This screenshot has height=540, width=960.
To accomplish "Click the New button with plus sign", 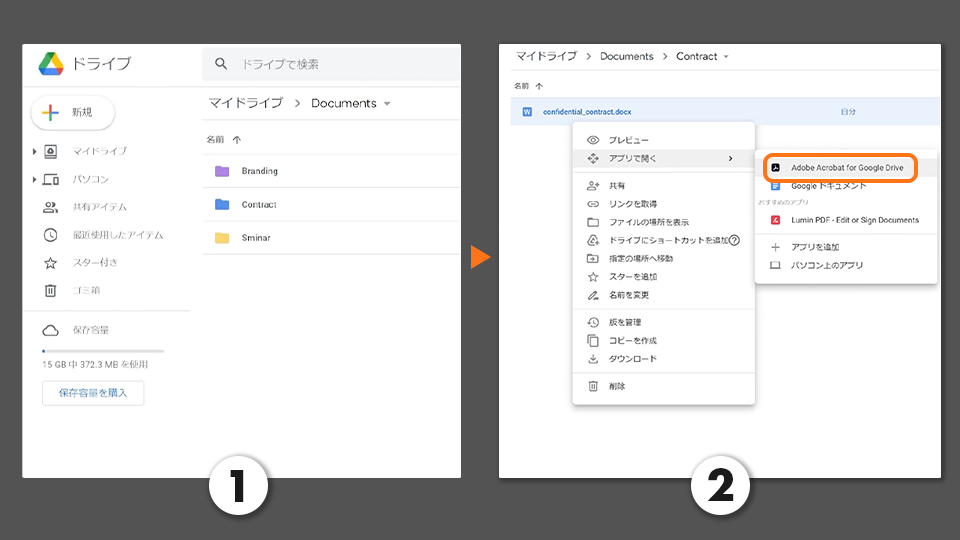I will click(x=73, y=113).
